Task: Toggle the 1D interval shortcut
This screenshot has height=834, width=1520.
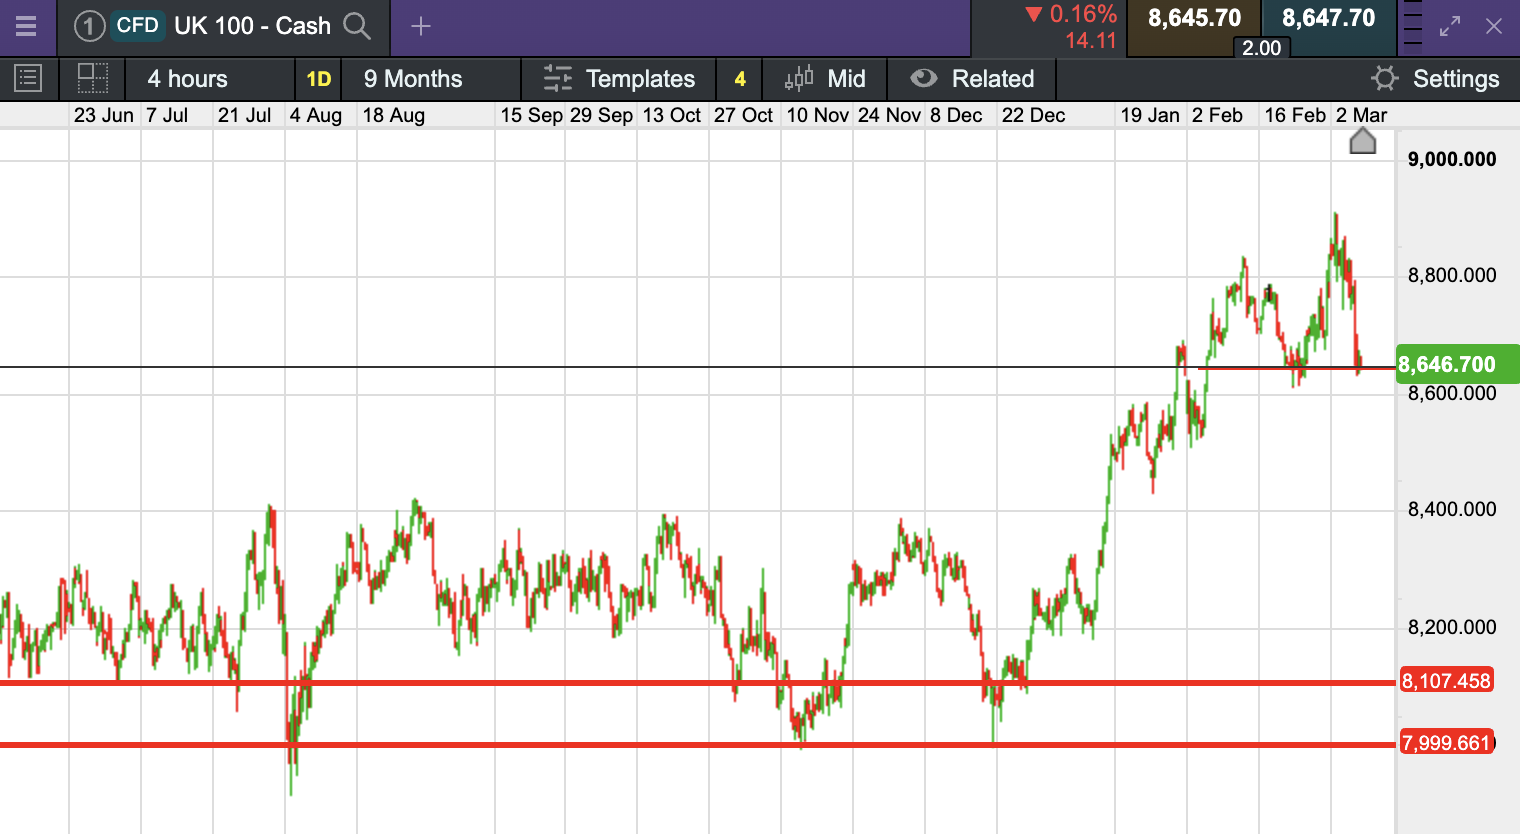Action: [x=318, y=79]
